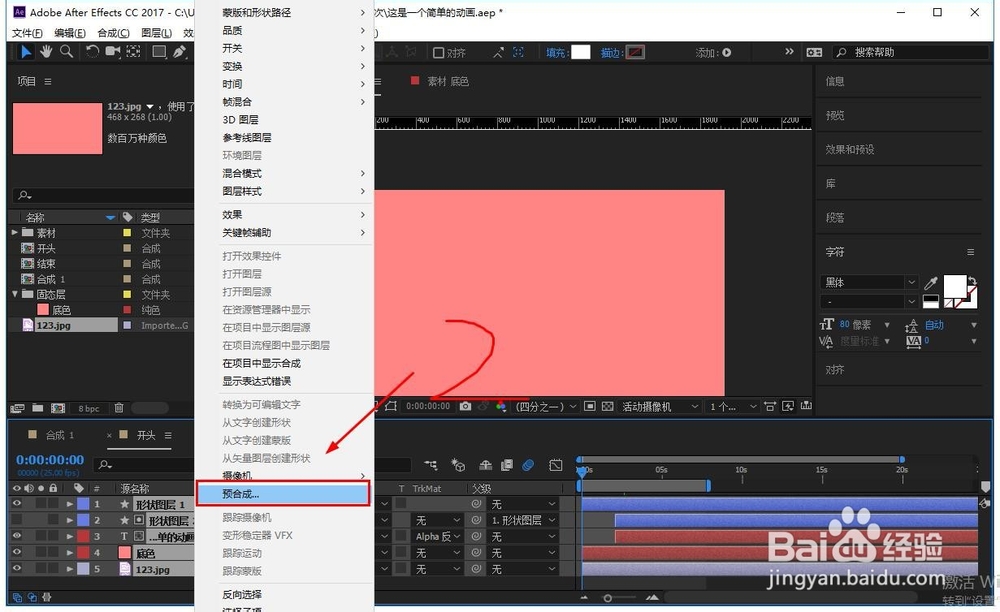Expand layer 4 底色 properties

click(x=70, y=553)
